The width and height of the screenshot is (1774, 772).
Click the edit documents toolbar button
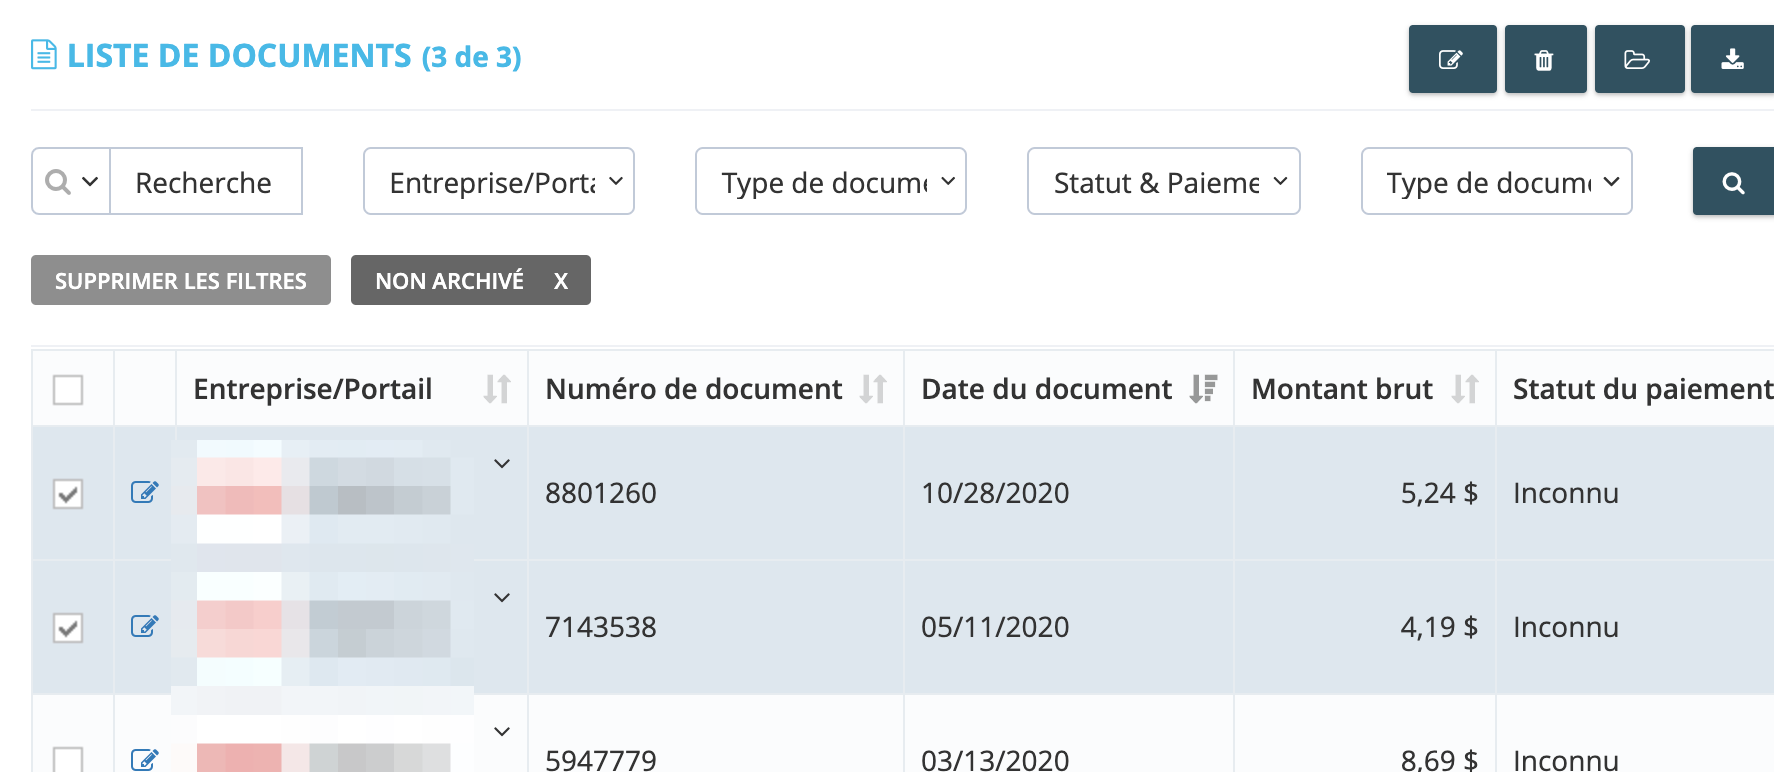1452,59
